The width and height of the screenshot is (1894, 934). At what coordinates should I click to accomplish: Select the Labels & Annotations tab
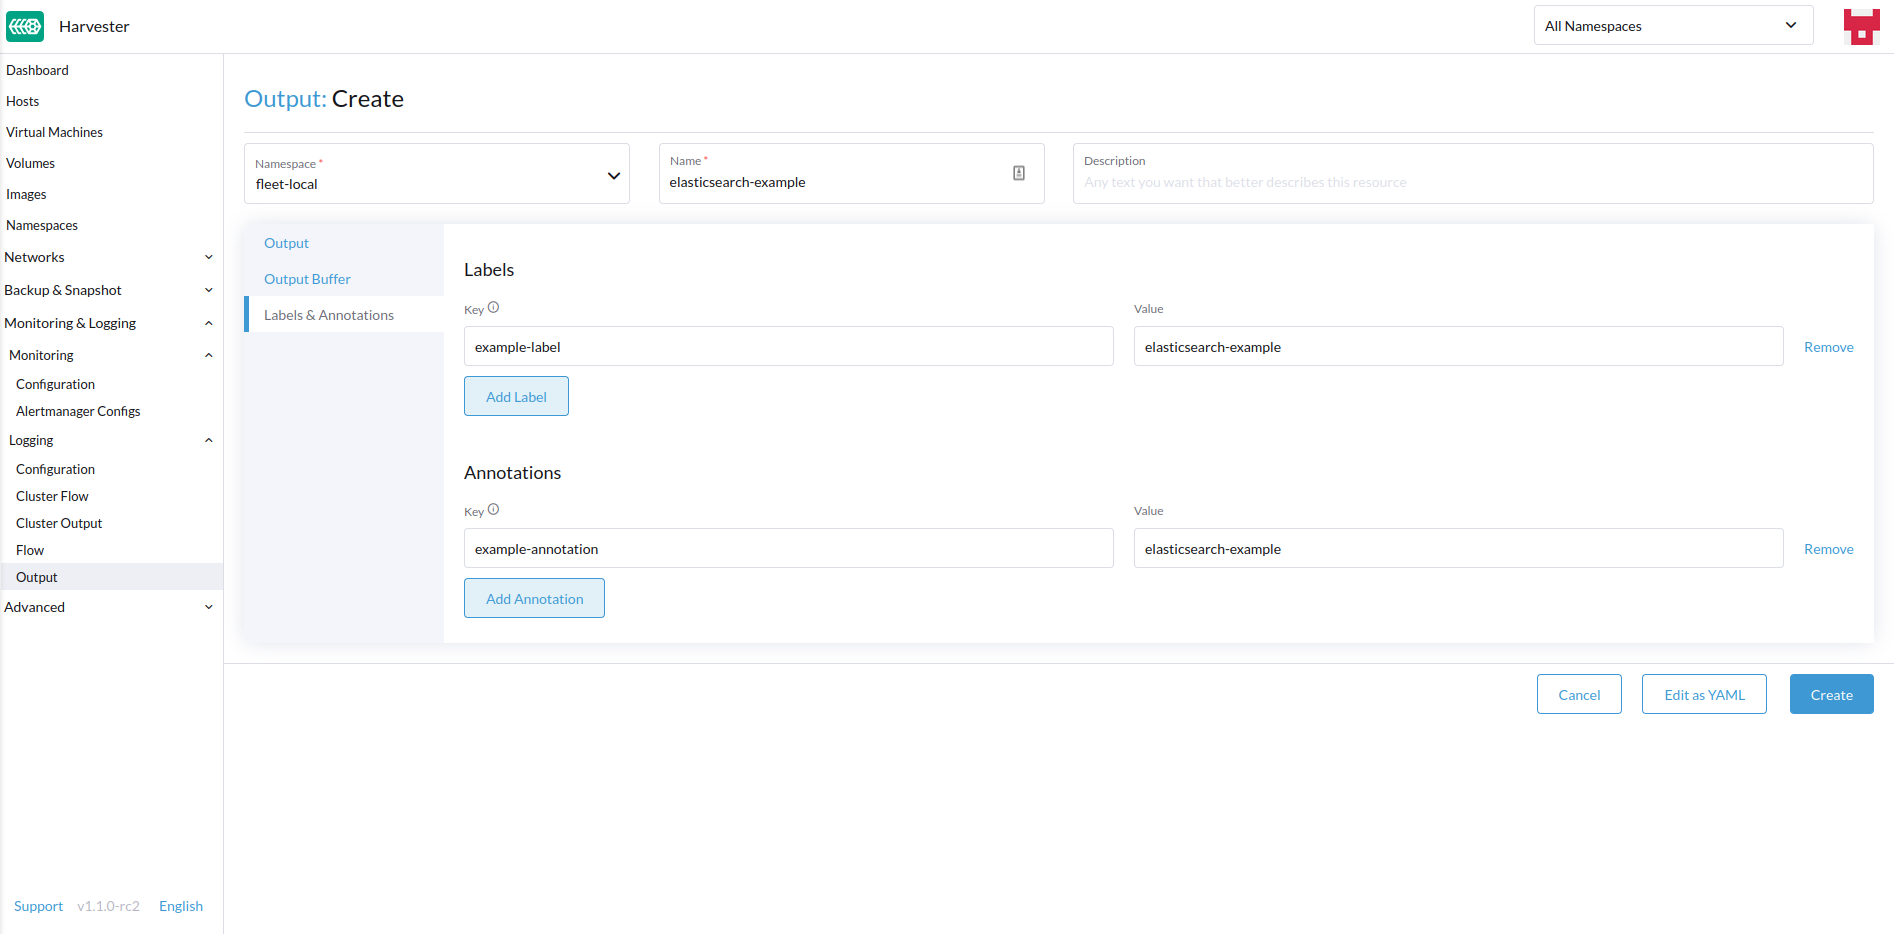click(328, 314)
